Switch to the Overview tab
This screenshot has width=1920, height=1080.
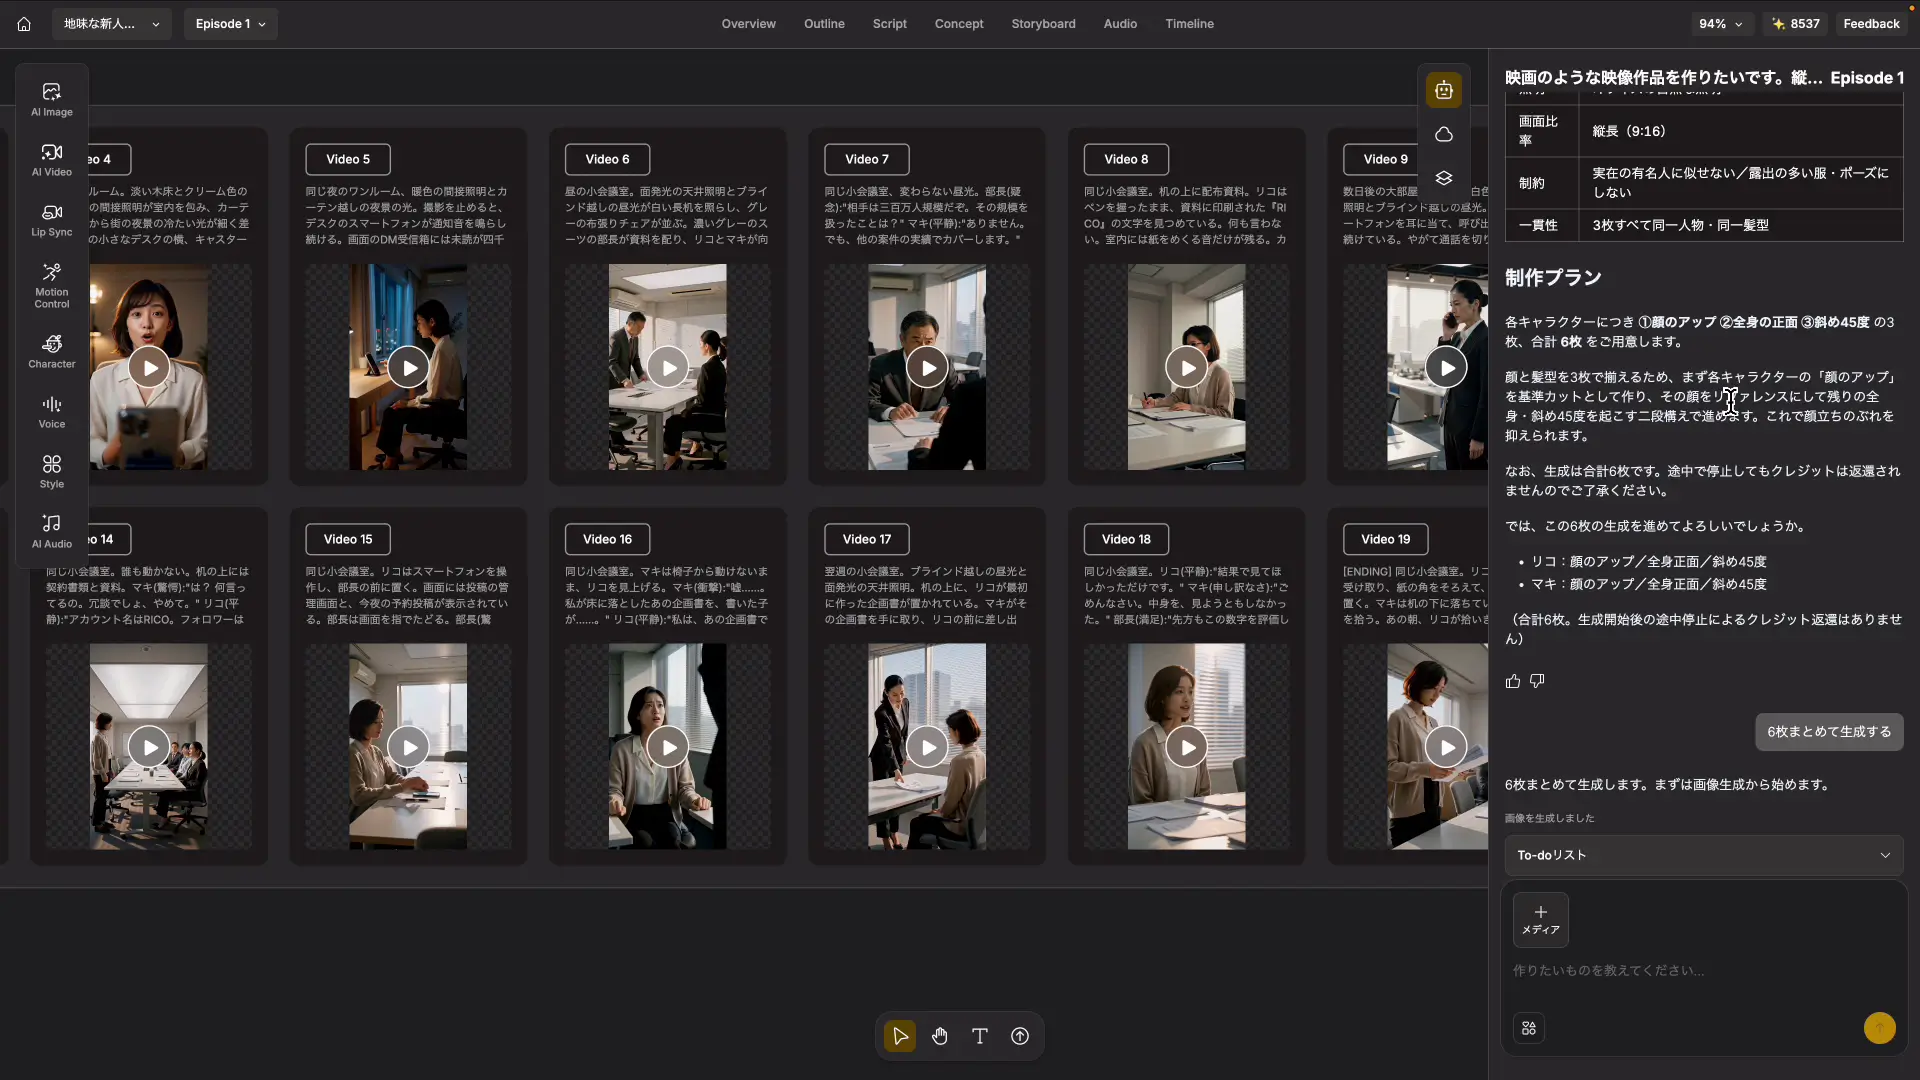pyautogui.click(x=748, y=24)
